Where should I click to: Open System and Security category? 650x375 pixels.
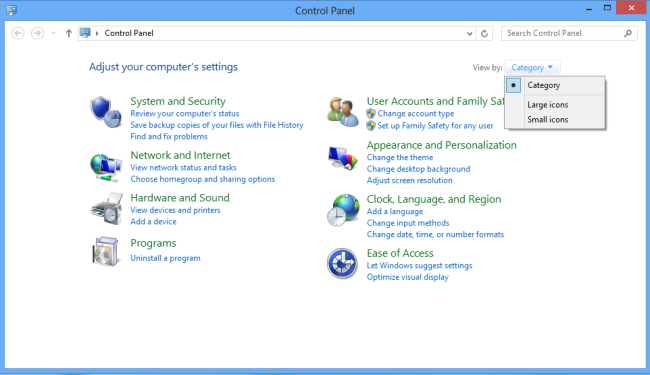(178, 101)
